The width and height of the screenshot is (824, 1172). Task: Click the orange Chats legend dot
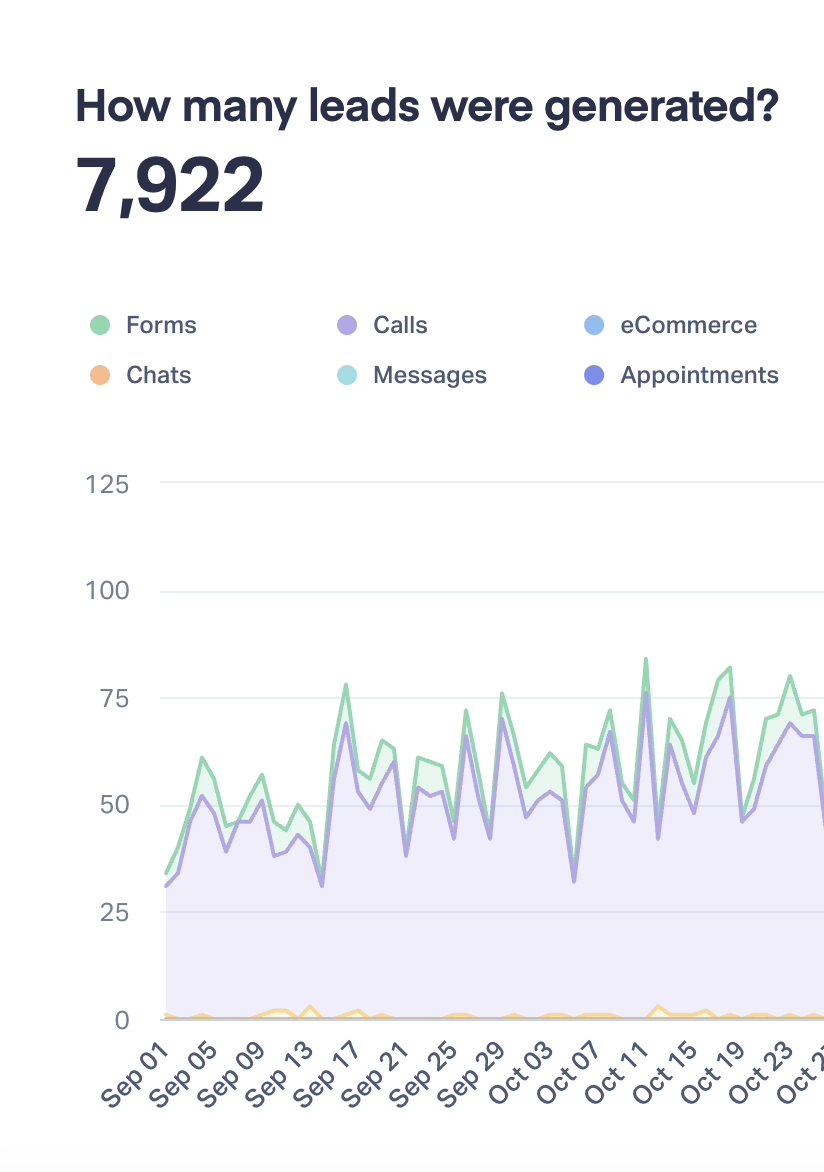[99, 375]
